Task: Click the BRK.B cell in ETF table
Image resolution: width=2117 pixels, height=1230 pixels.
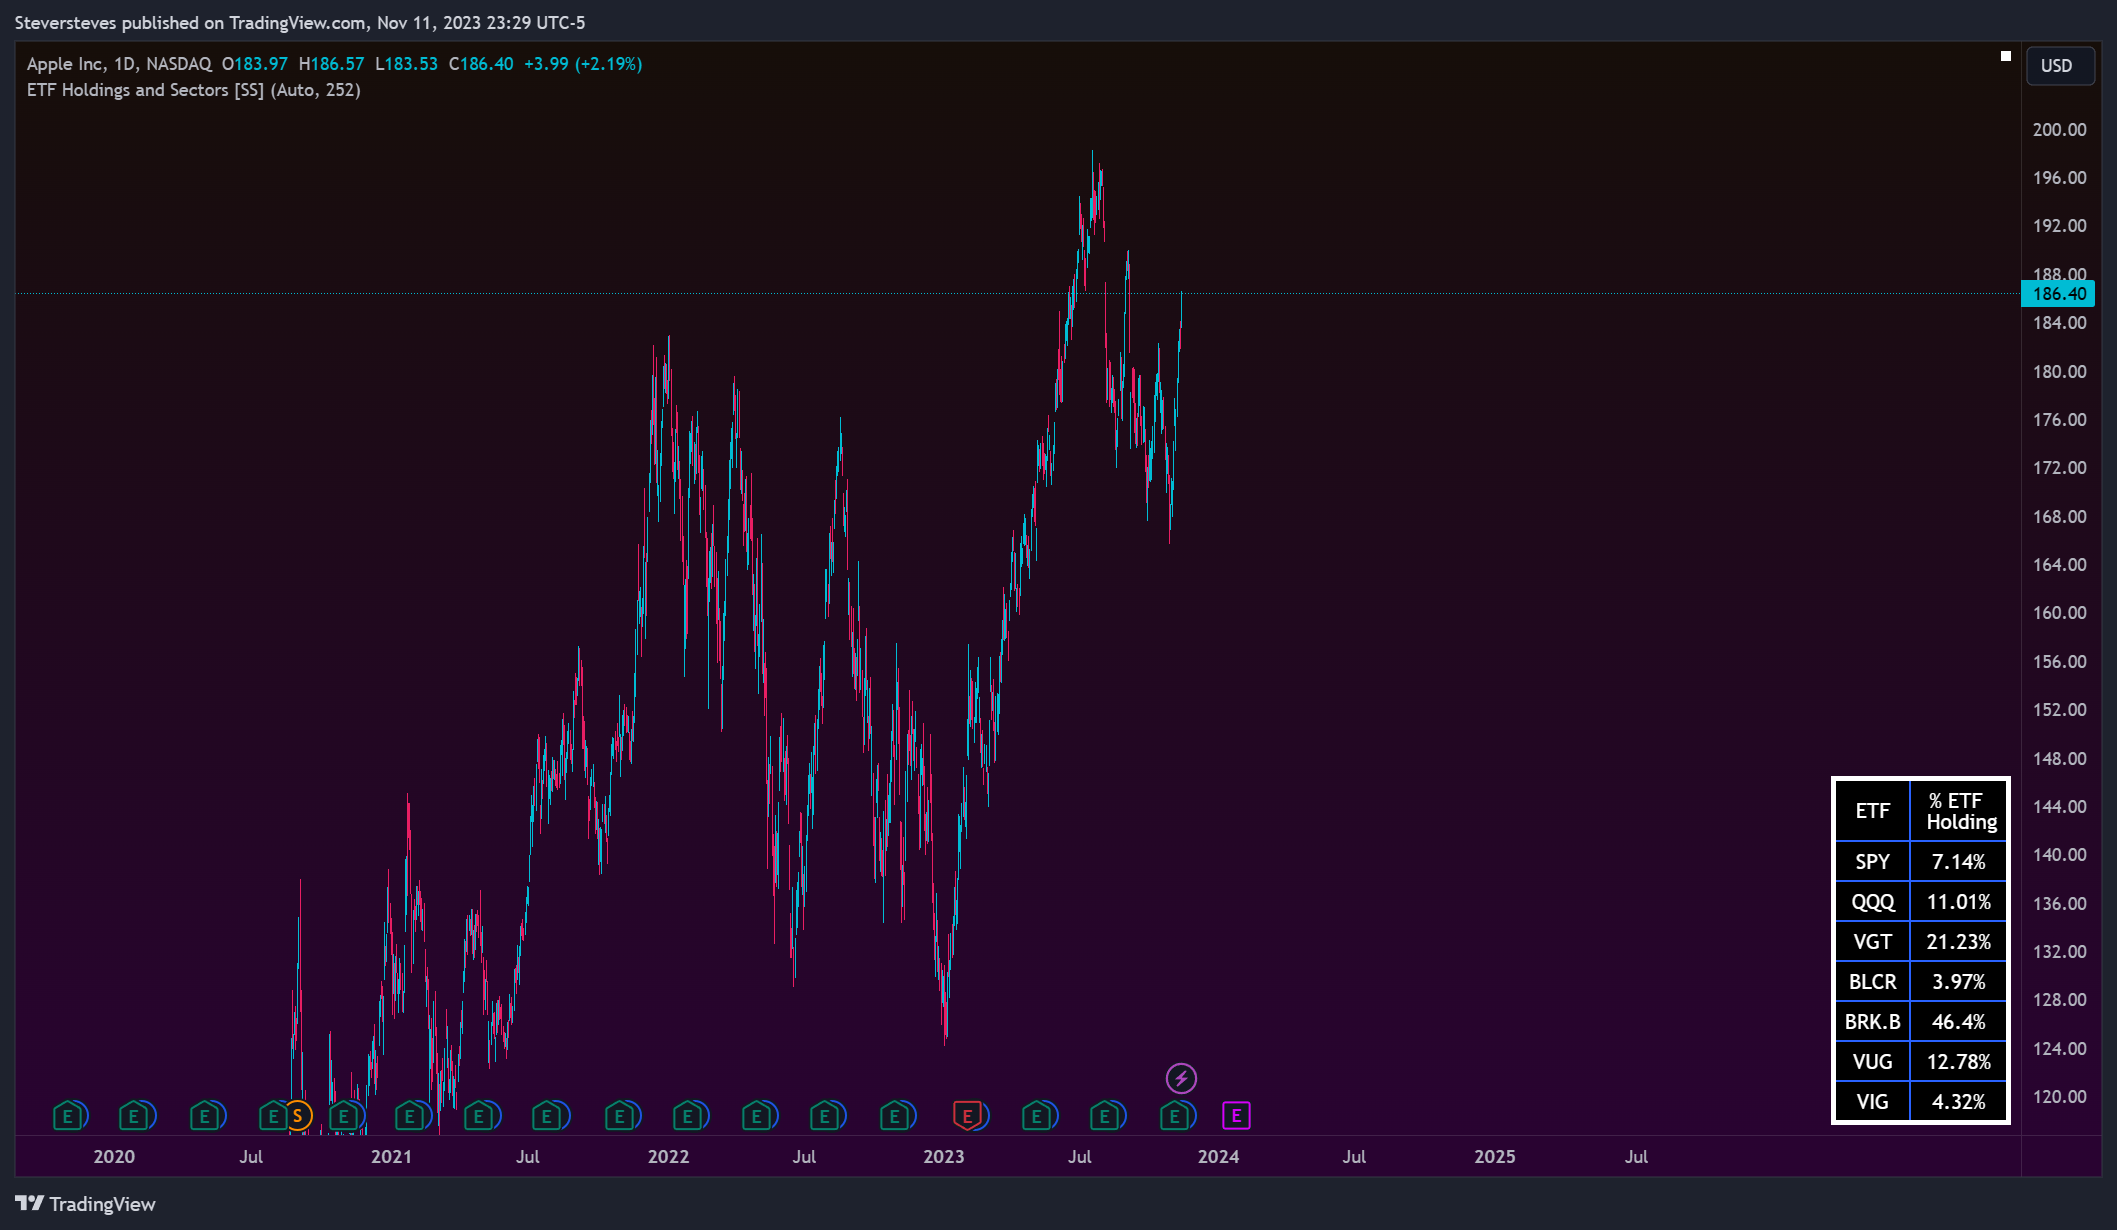Action: [1873, 1022]
